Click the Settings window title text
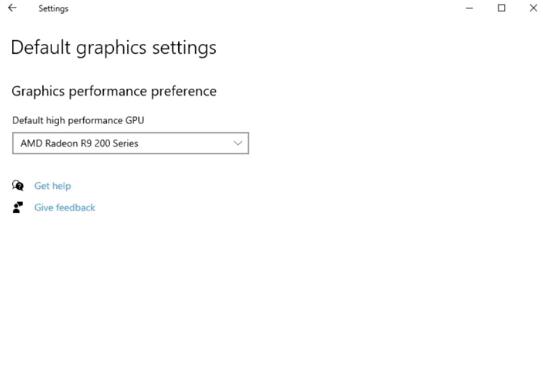 [x=53, y=9]
